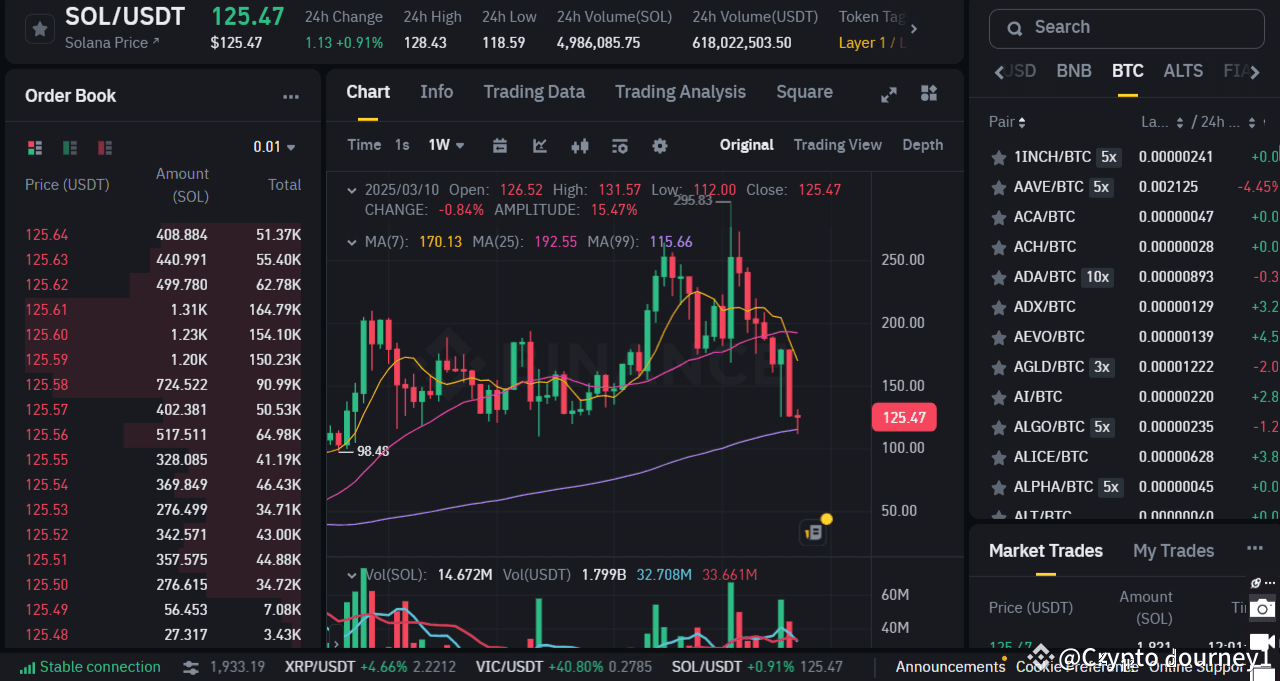The height and width of the screenshot is (681, 1280).
Task: Toggle the favorite star for 1INCH/BTC
Action: (x=997, y=157)
